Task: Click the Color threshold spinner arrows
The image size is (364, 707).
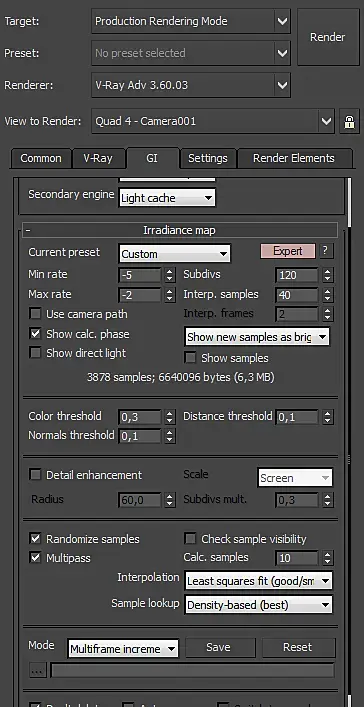Action: pos(170,417)
